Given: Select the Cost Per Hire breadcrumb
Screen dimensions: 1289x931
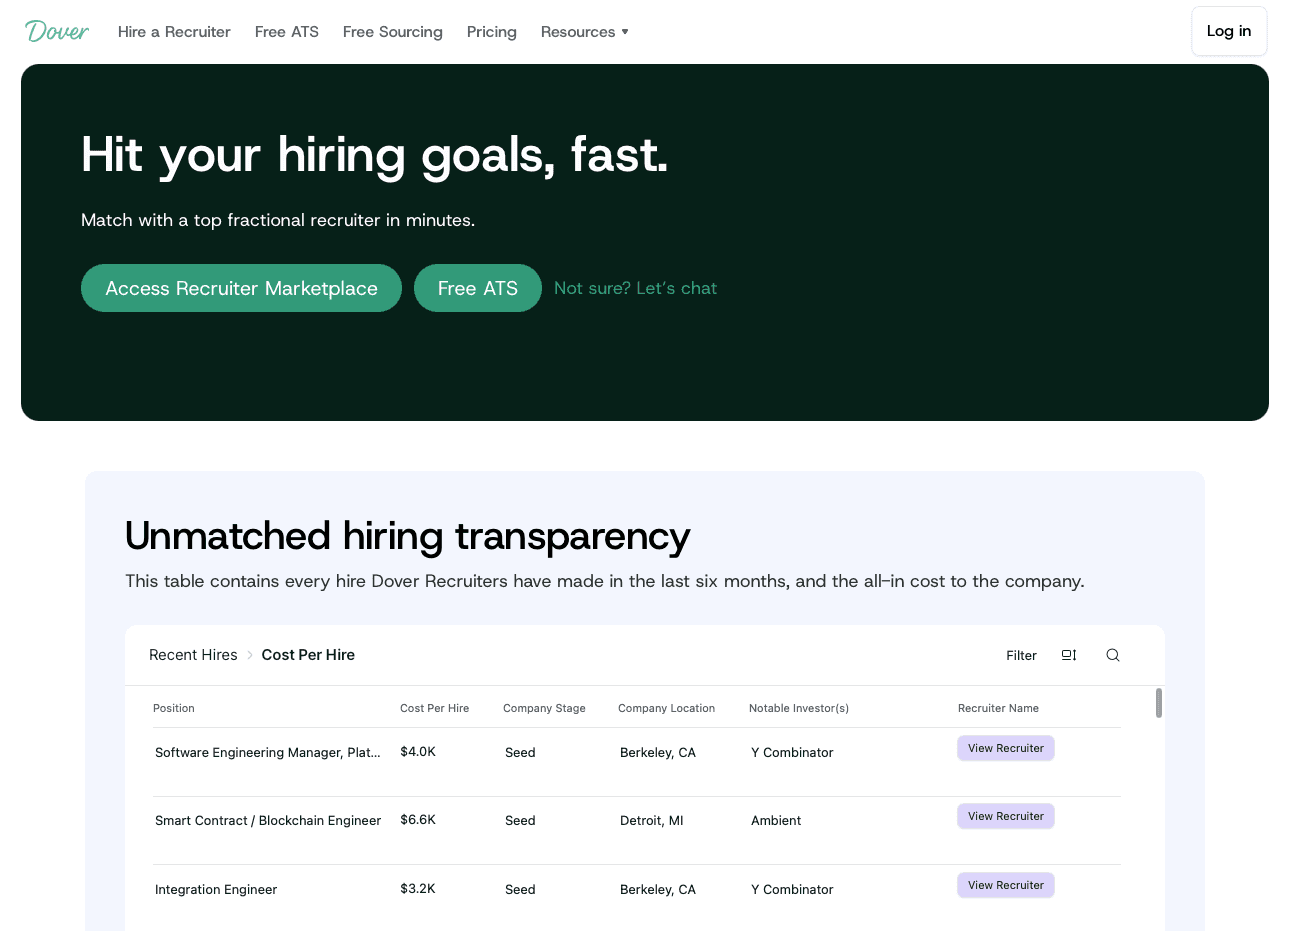Looking at the screenshot, I should tap(308, 655).
